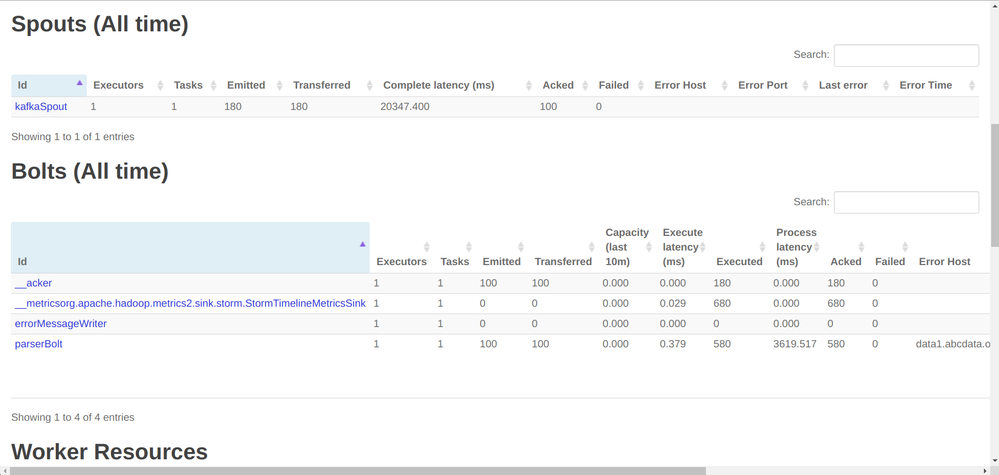Sort Spouts table by Id column
The image size is (999, 475).
(x=49, y=85)
